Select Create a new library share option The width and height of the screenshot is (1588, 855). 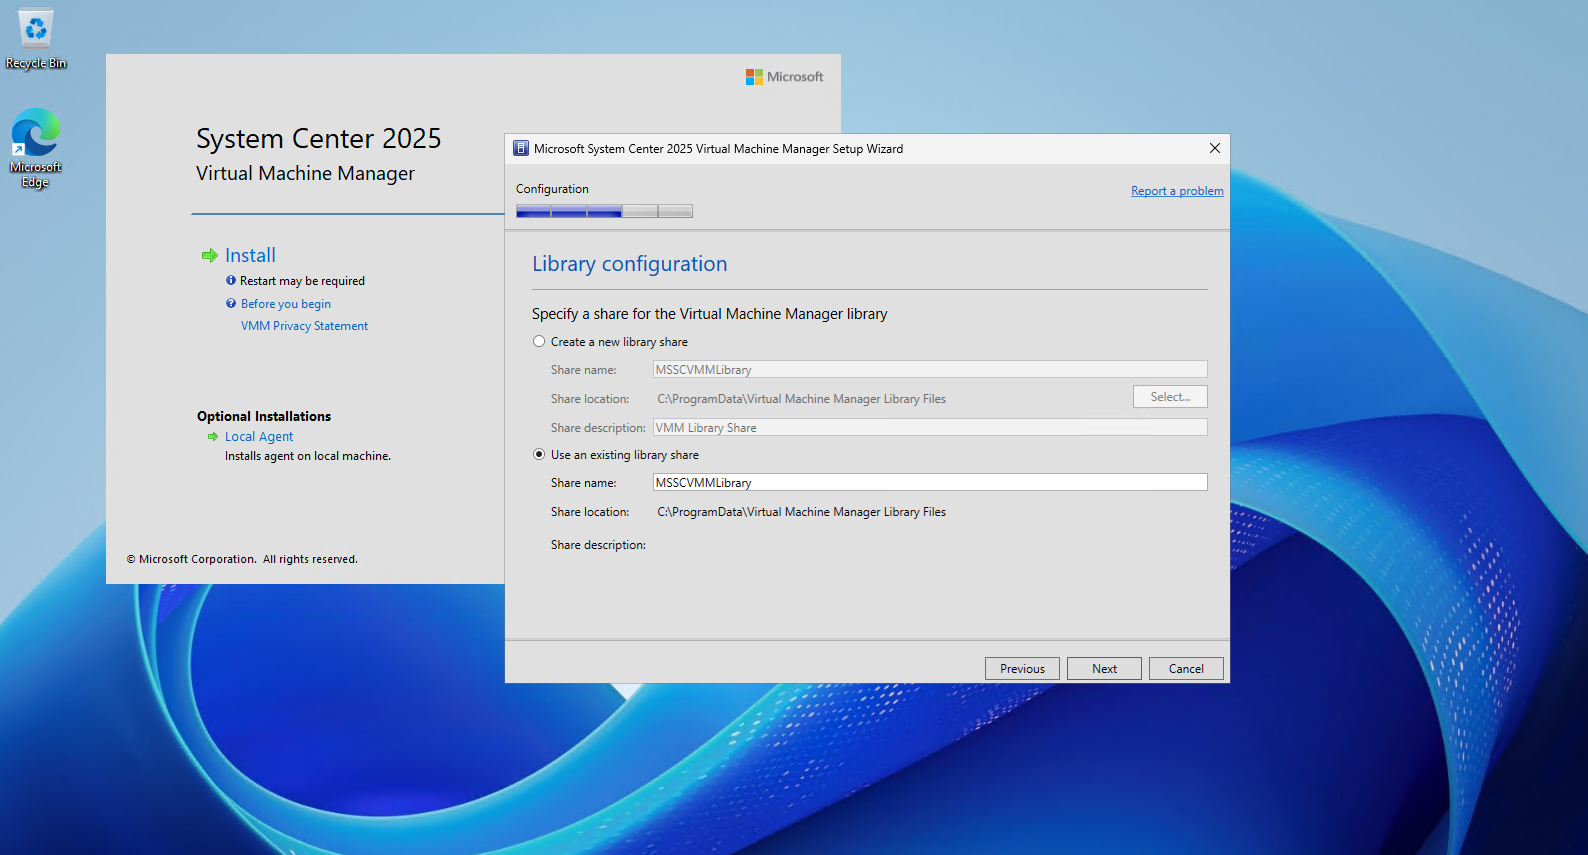(539, 342)
